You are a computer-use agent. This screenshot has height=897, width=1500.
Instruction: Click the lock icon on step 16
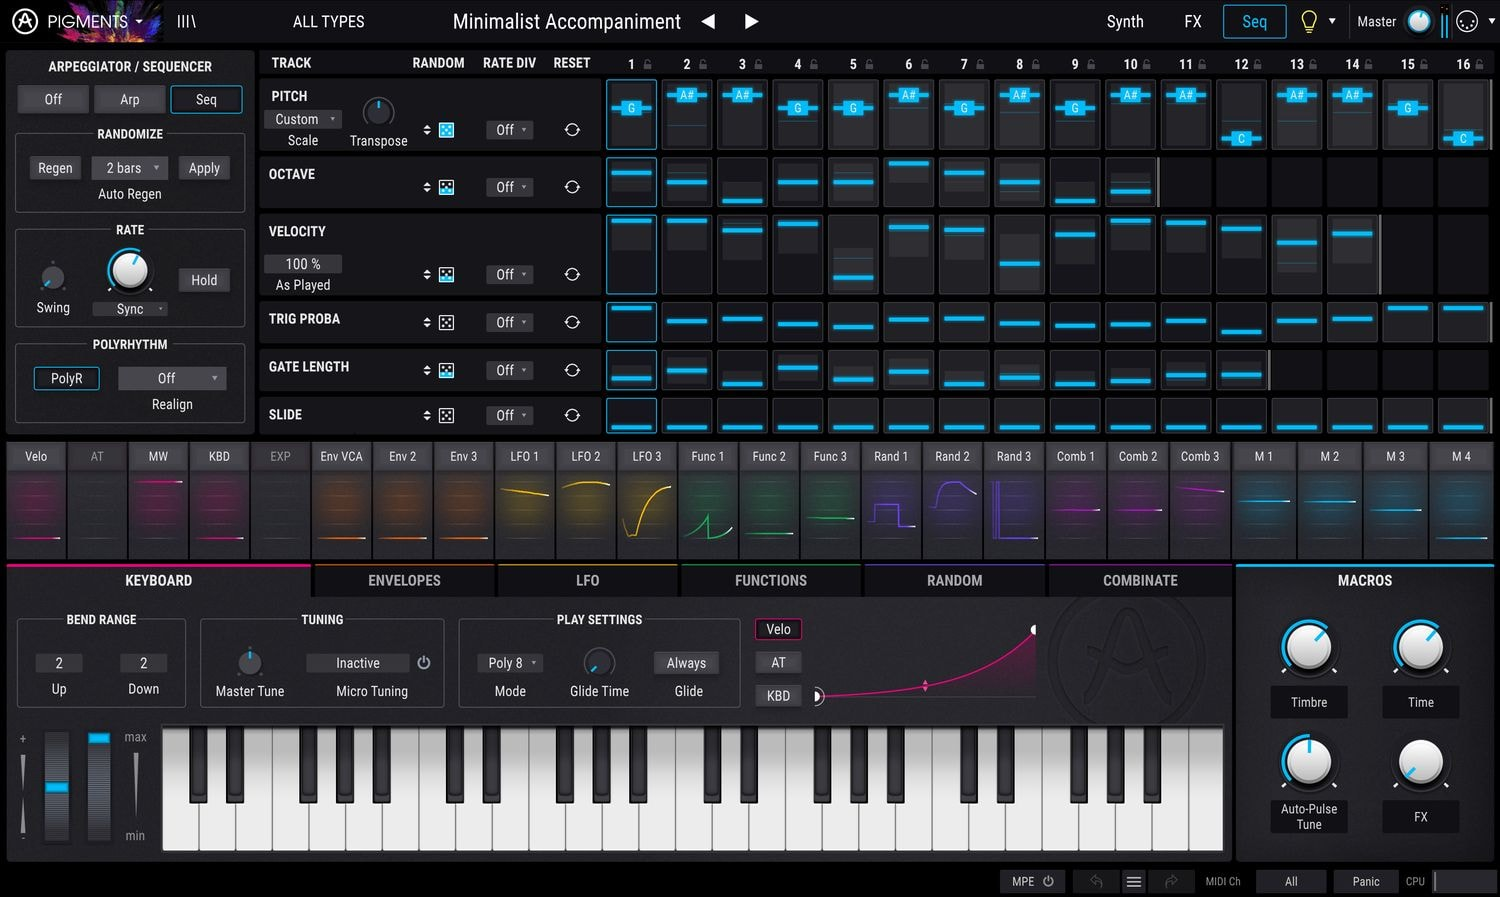click(1479, 64)
